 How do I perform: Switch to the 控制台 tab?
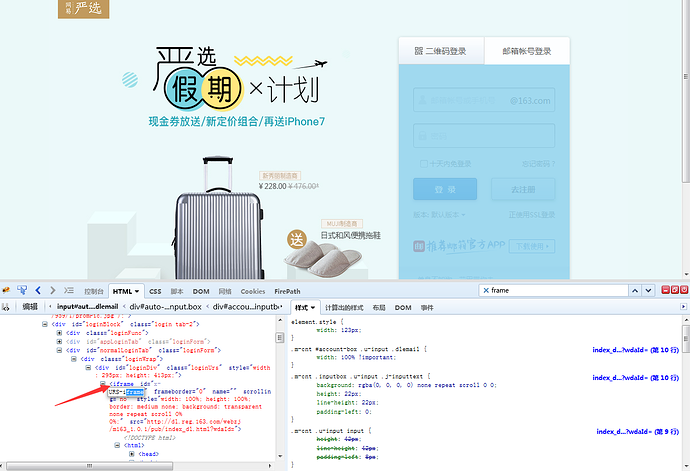[x=94, y=291]
